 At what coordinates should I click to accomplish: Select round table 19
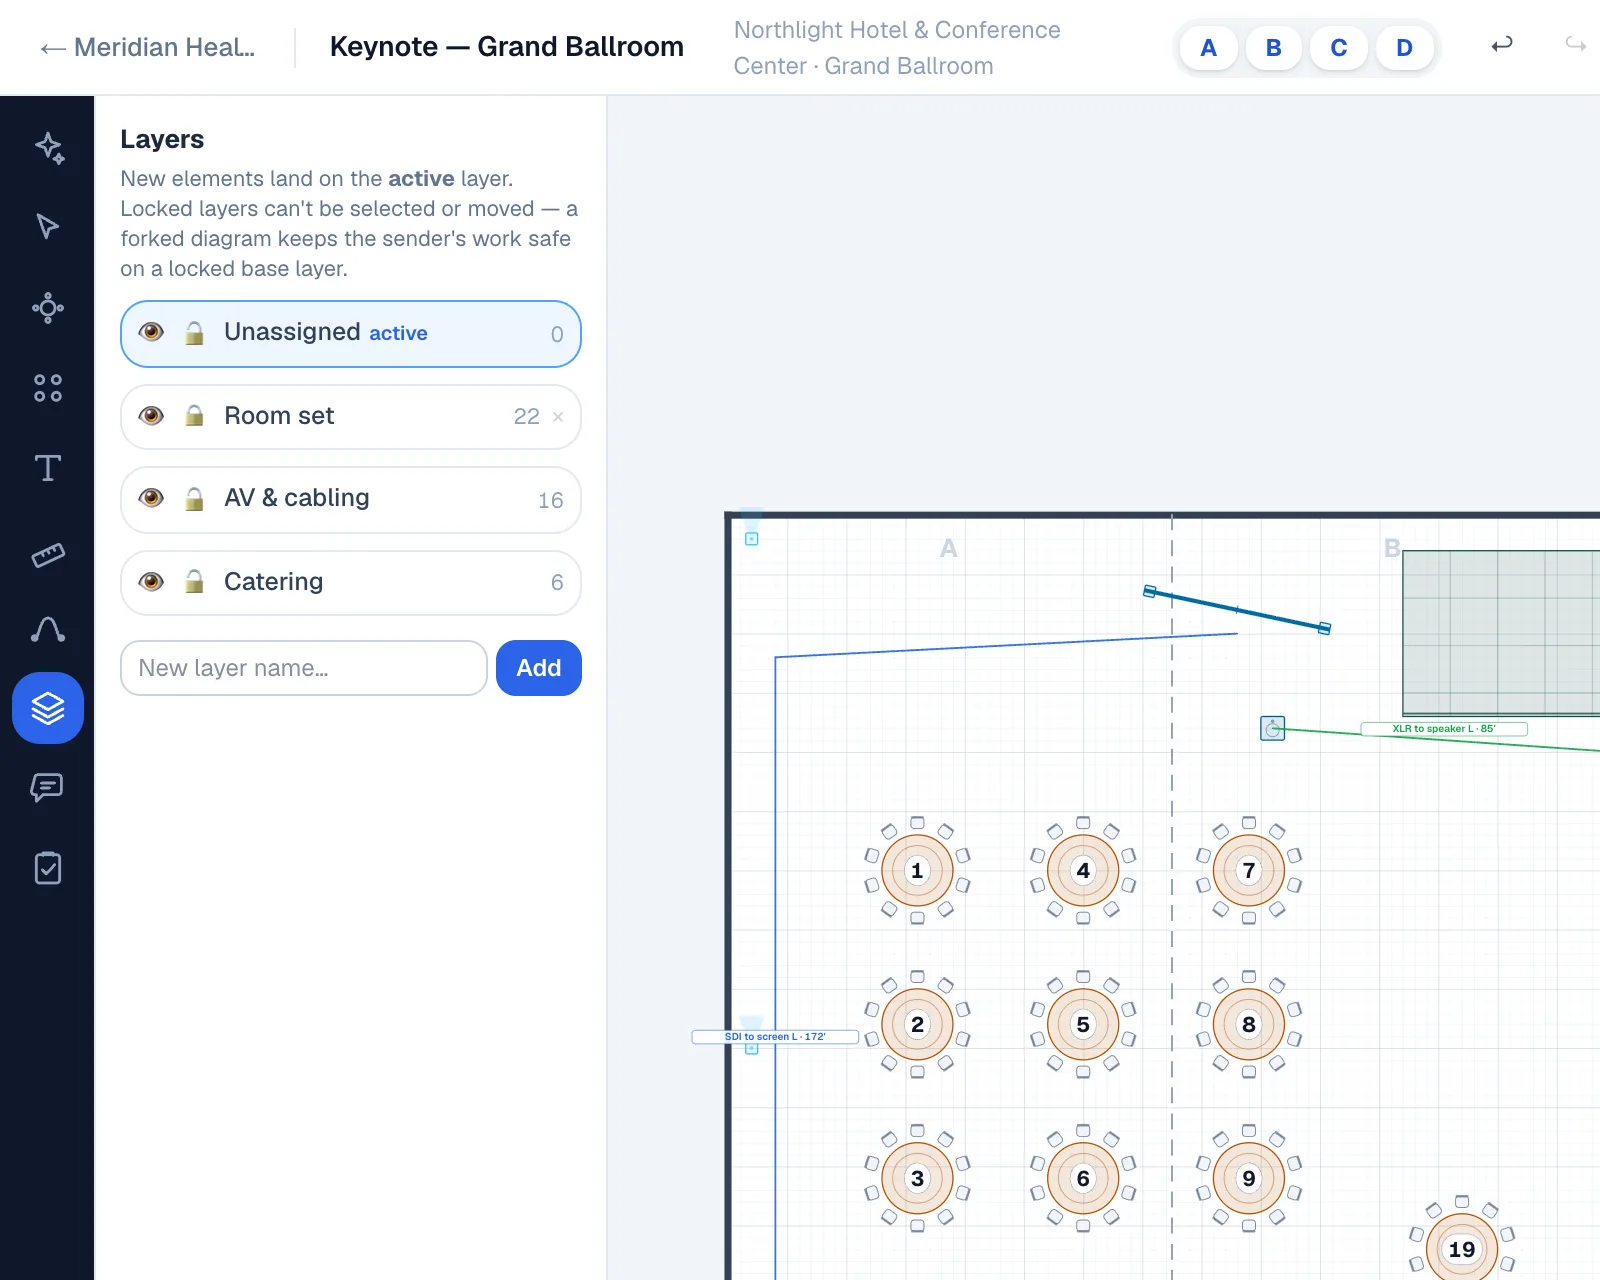[x=1462, y=1248]
